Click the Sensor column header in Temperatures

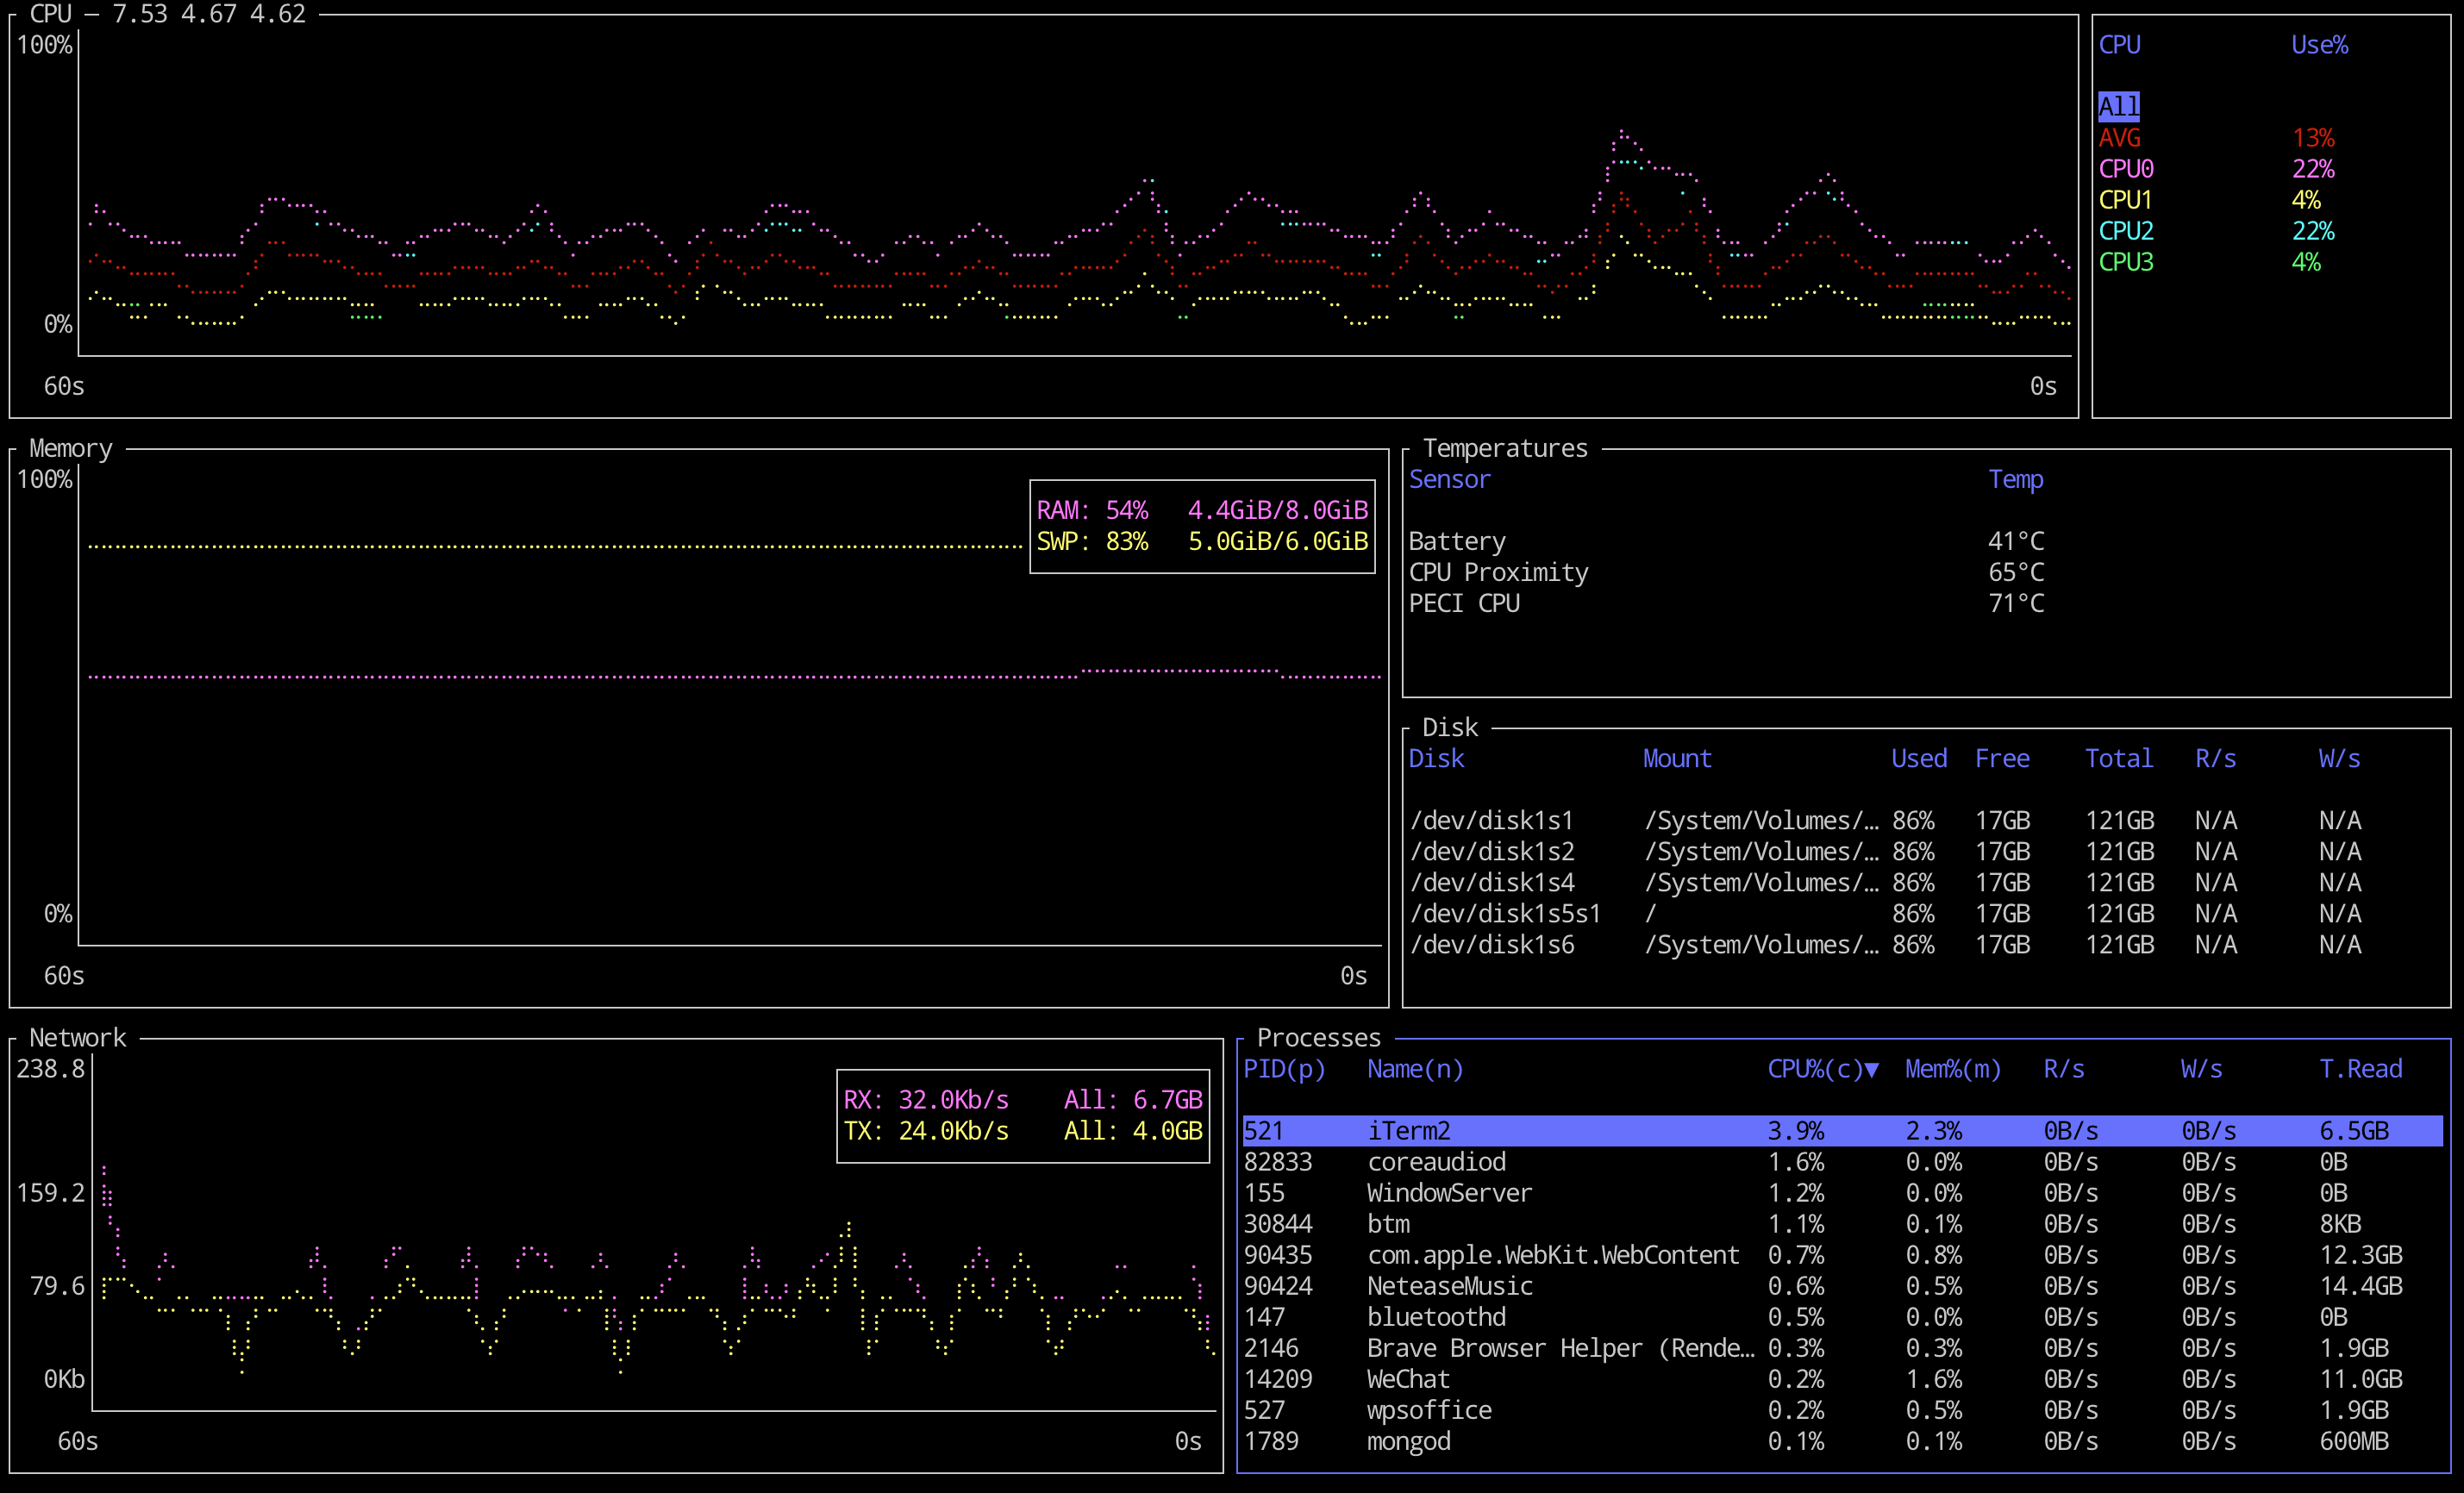tap(1449, 480)
